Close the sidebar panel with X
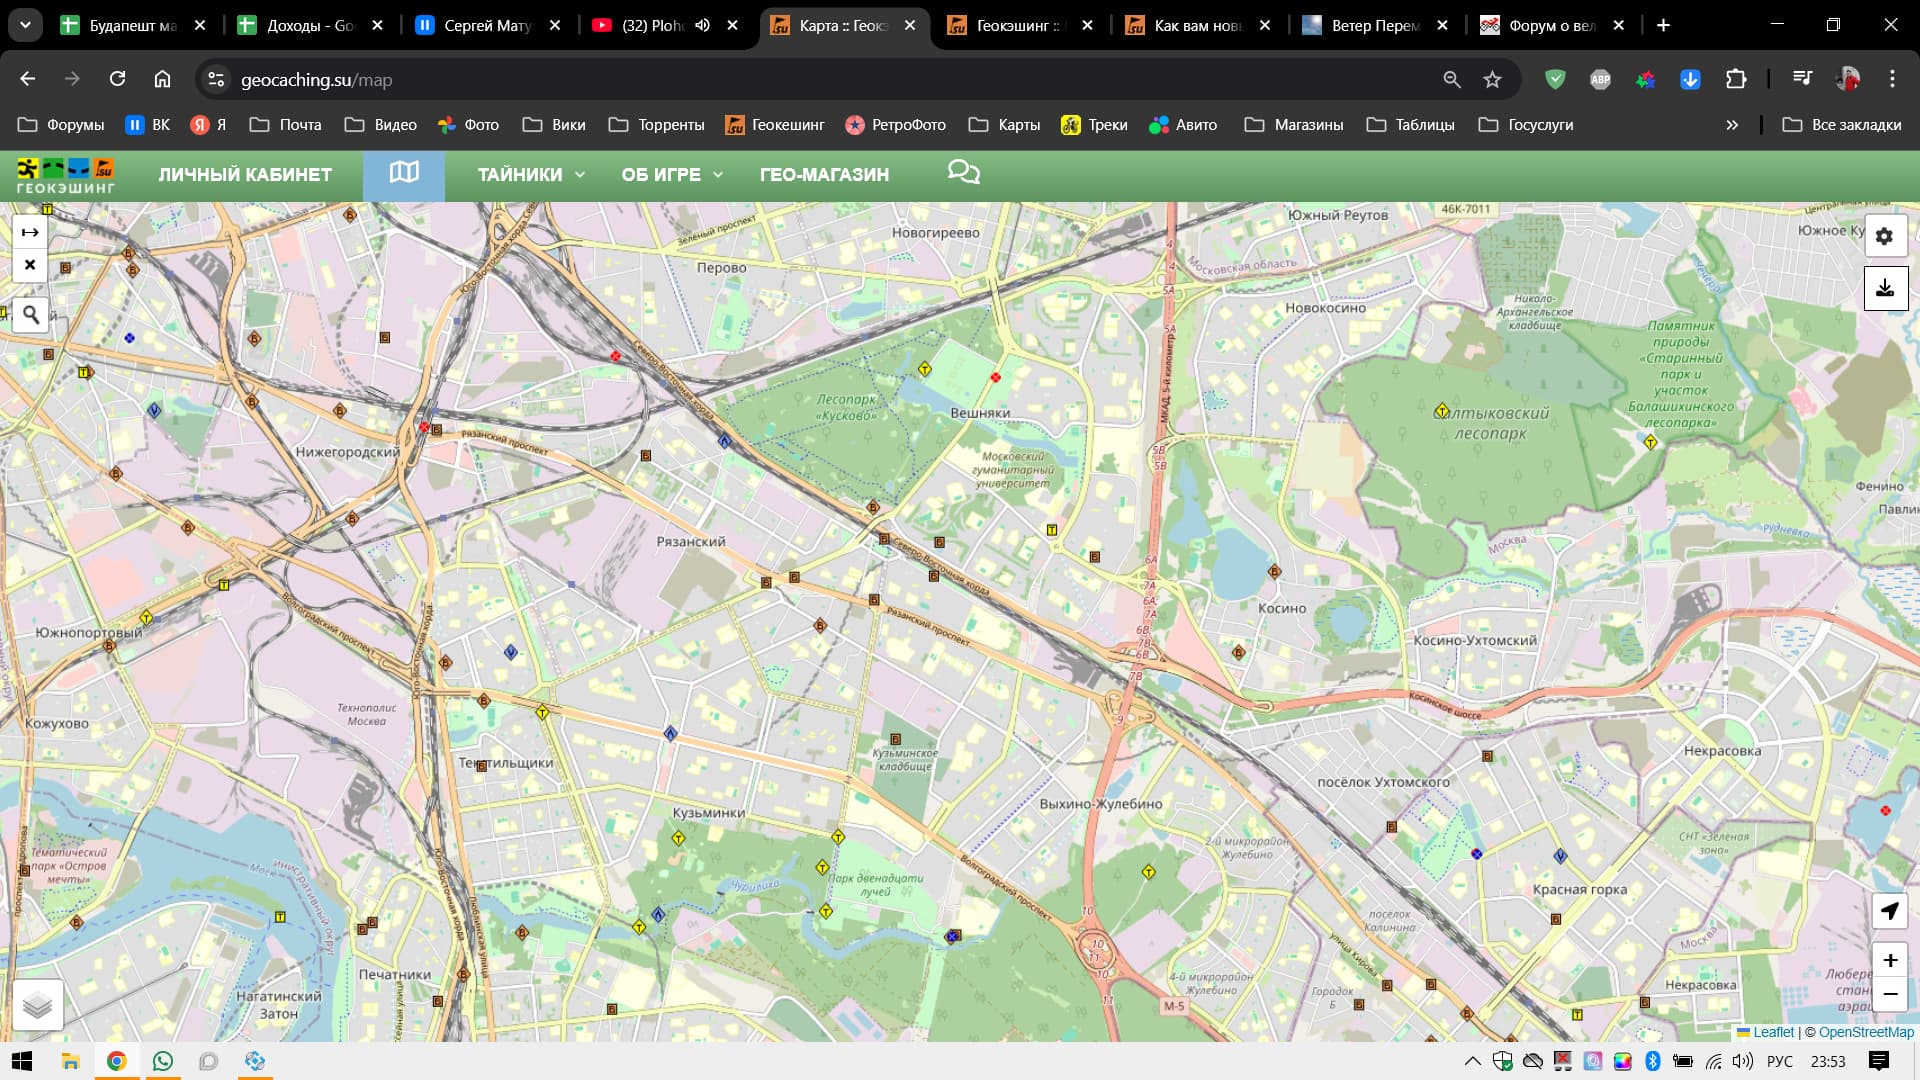The image size is (1920, 1080). coord(30,265)
